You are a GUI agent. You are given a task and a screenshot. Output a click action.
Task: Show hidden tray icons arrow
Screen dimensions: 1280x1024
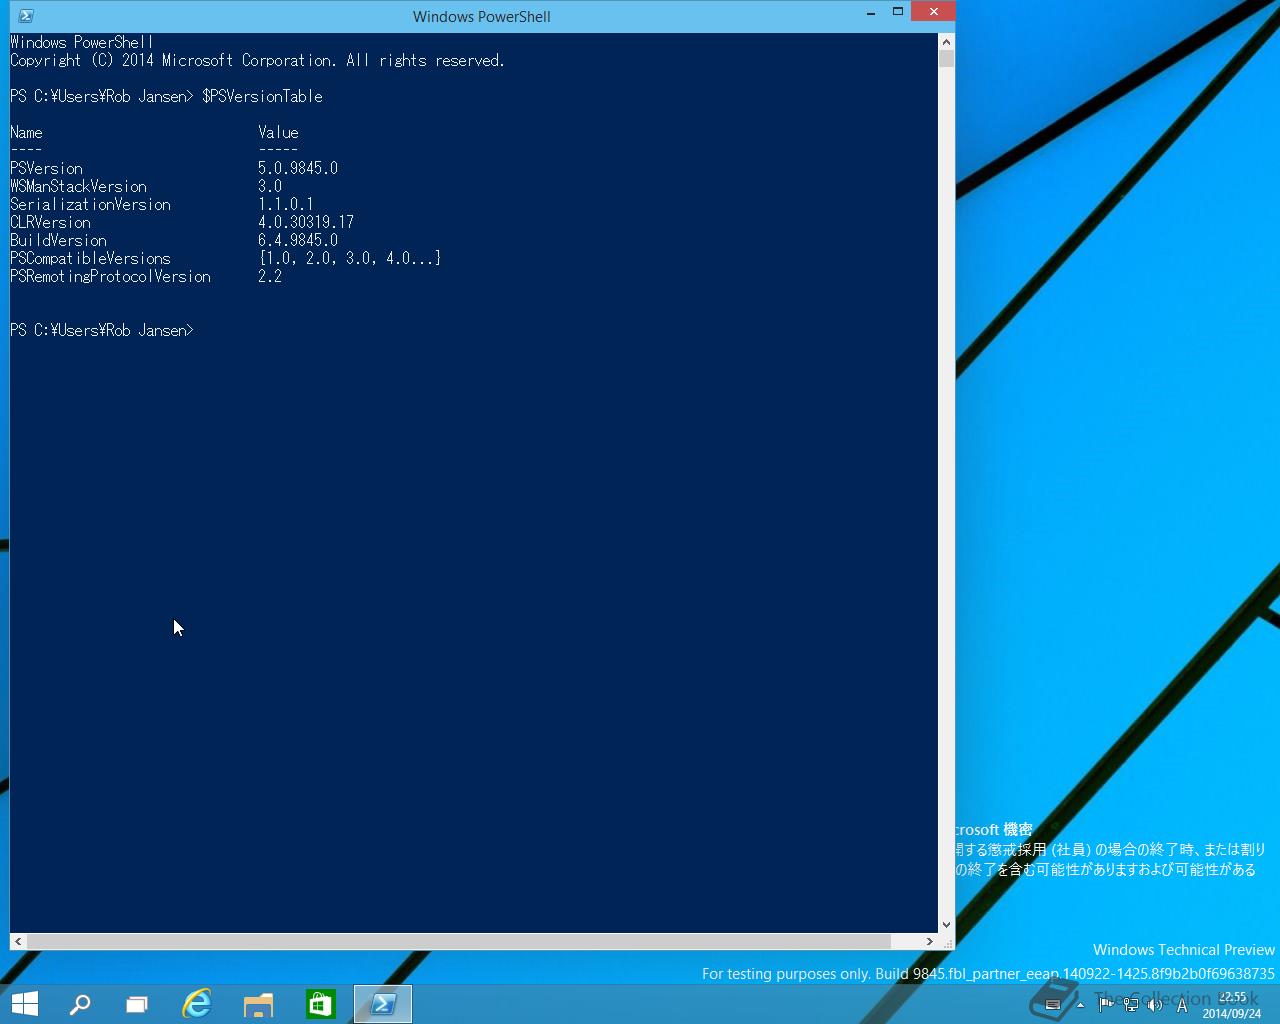tap(1080, 1005)
